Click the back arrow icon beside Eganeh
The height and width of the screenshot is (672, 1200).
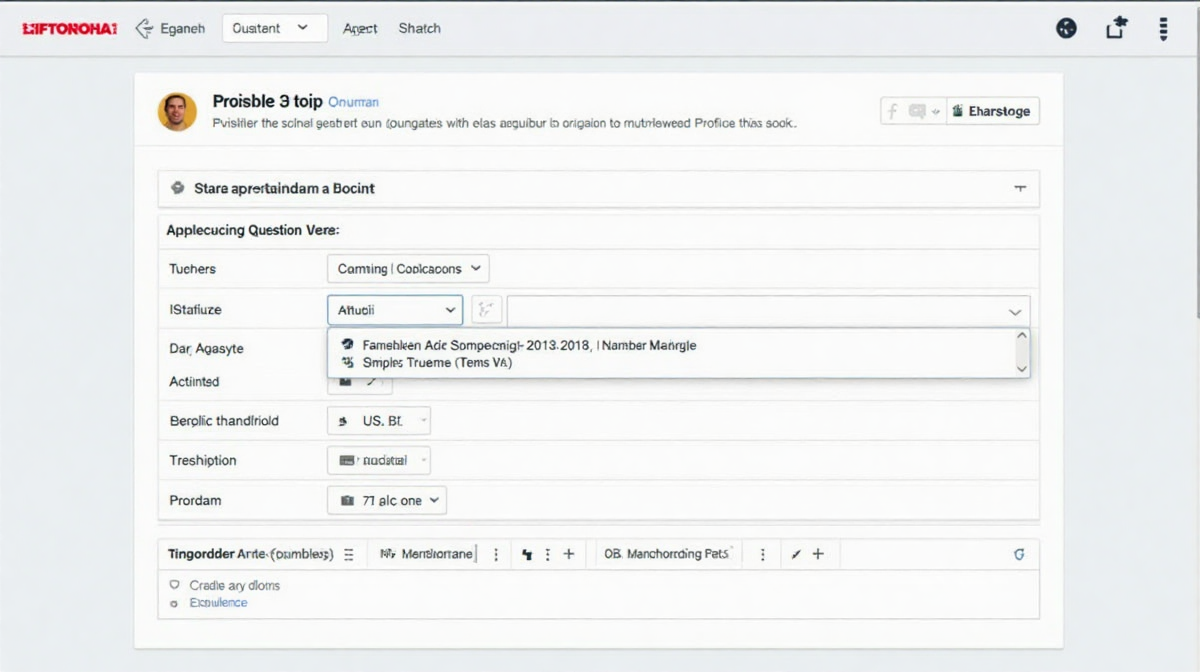click(144, 29)
